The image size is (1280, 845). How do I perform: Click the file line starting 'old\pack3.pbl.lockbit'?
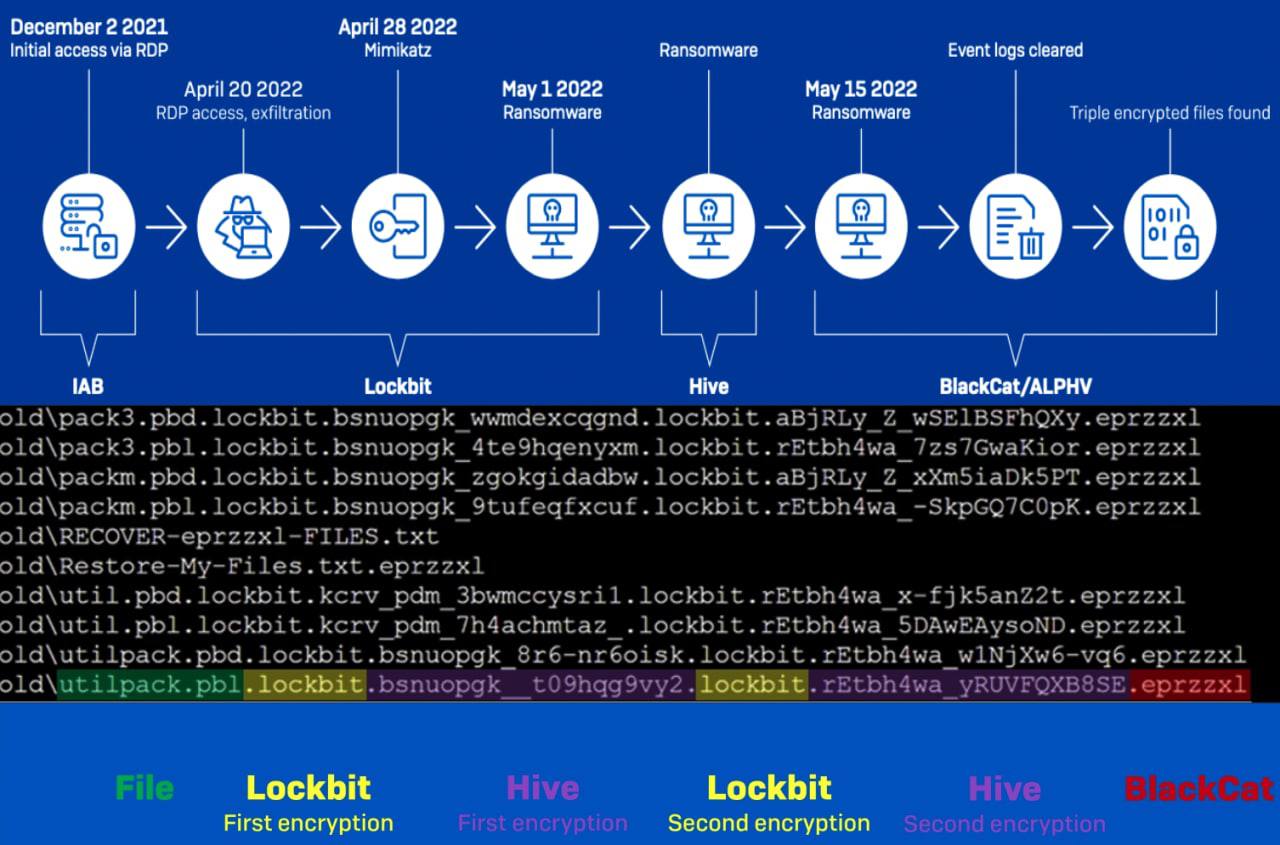tap(600, 447)
